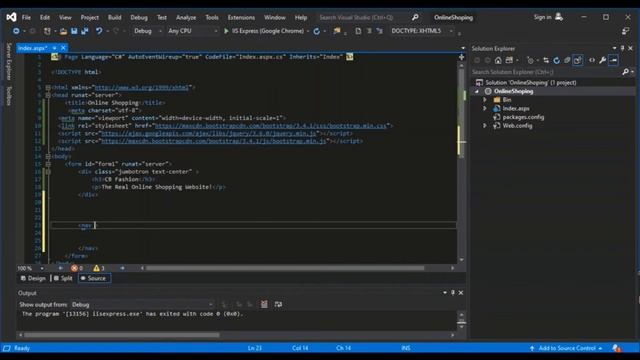Screen dimensions: 640x360
Task: Toggle Preview Selected Items in Solution Explorer
Action: (x=613, y=60)
